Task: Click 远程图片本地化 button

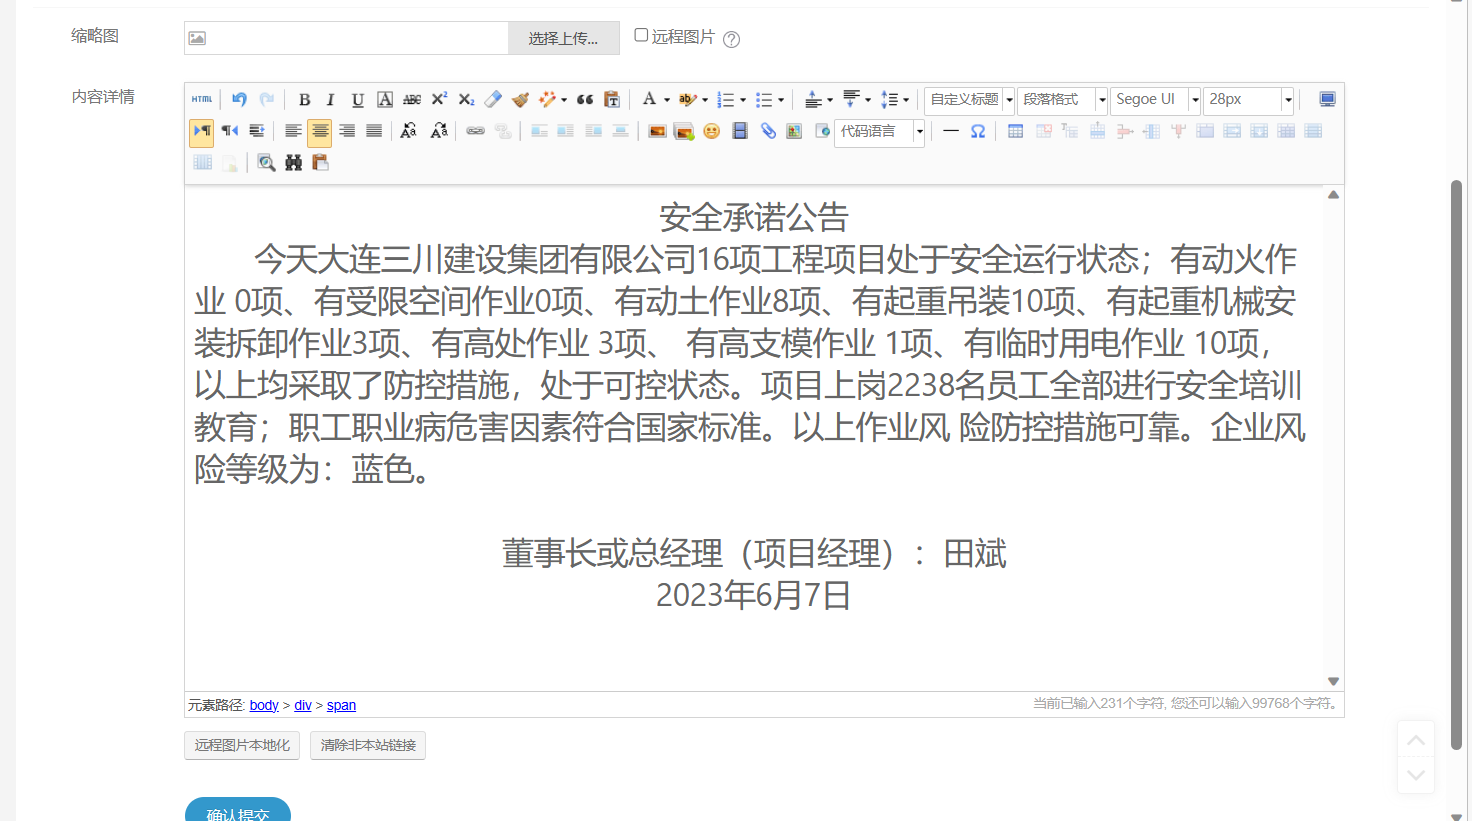Action: coord(242,745)
